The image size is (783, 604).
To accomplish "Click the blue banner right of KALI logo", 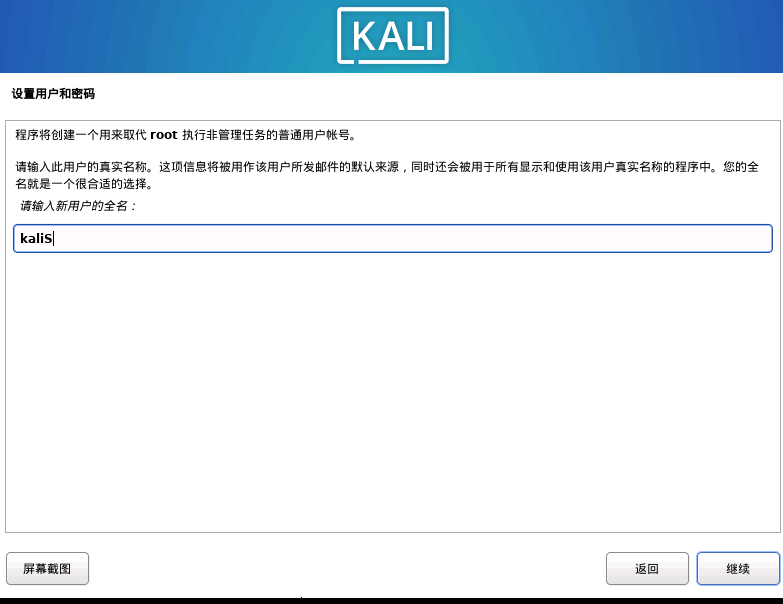I will click(616, 36).
